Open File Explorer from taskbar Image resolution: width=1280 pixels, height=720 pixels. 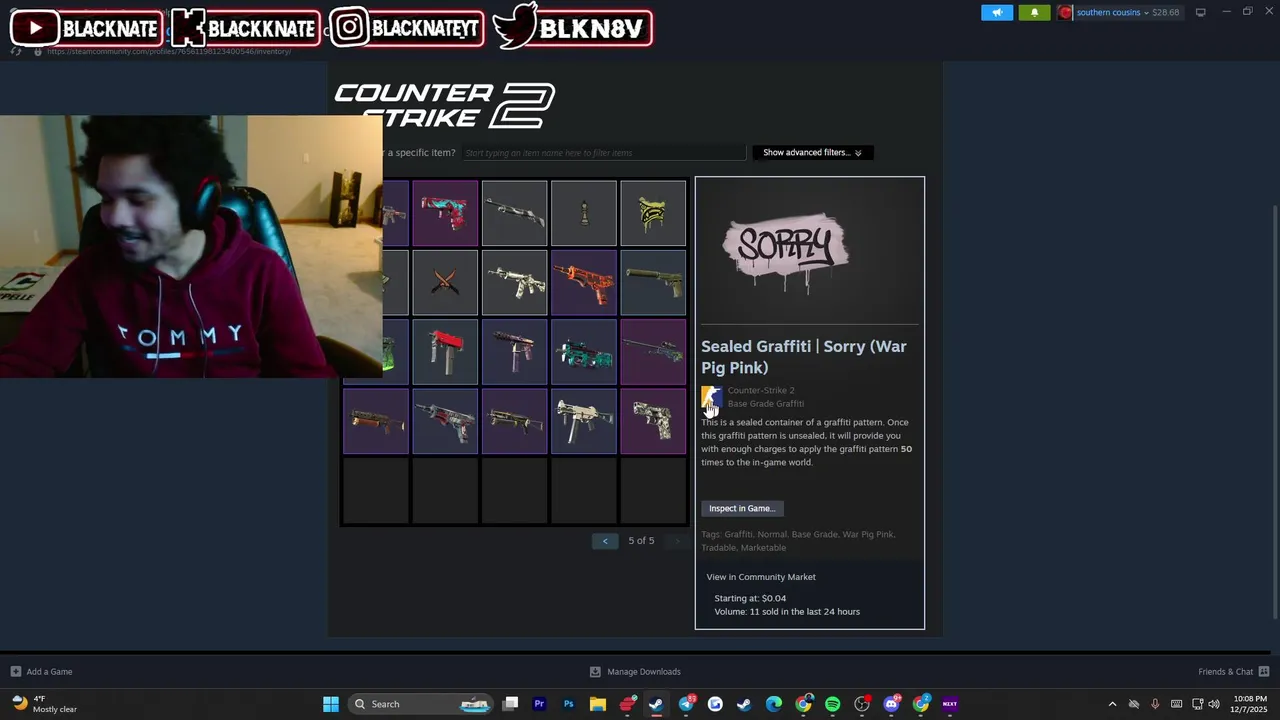[x=597, y=704]
